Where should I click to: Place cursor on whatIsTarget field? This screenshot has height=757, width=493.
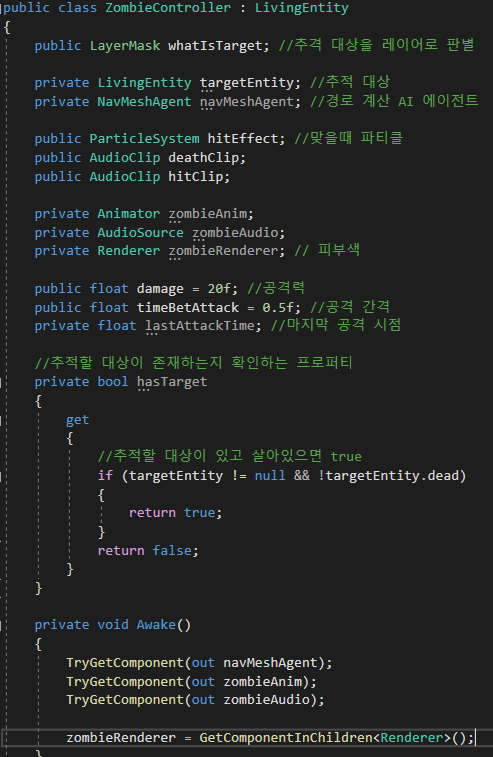coord(215,45)
